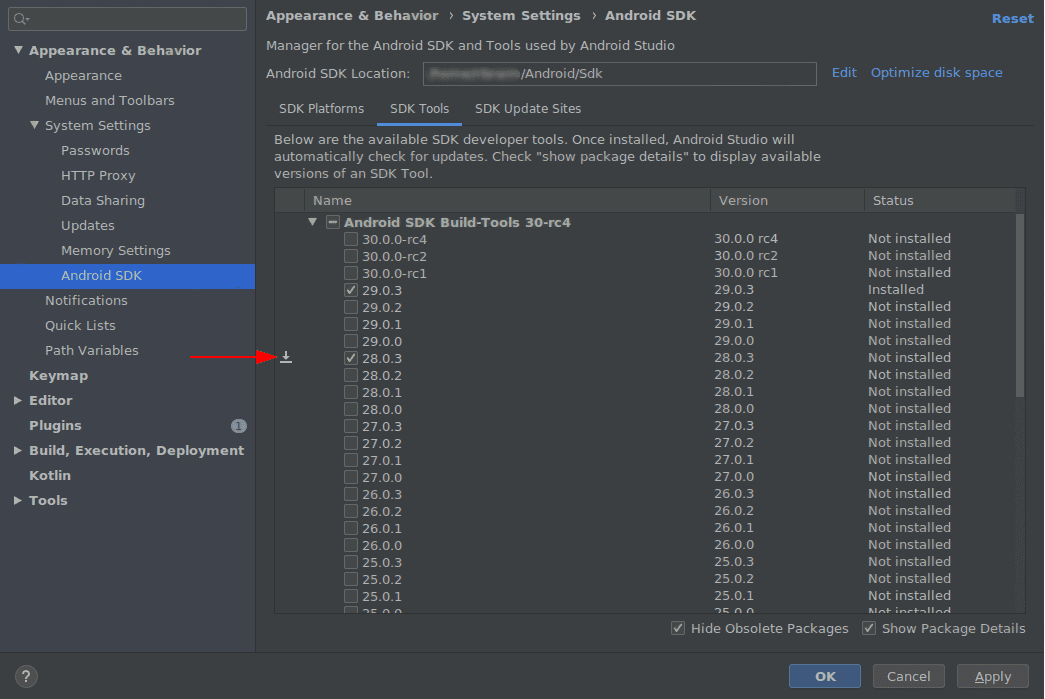The width and height of the screenshot is (1045, 699).
Task: Collapse the Android SDK Build-Tools list
Action: click(313, 222)
